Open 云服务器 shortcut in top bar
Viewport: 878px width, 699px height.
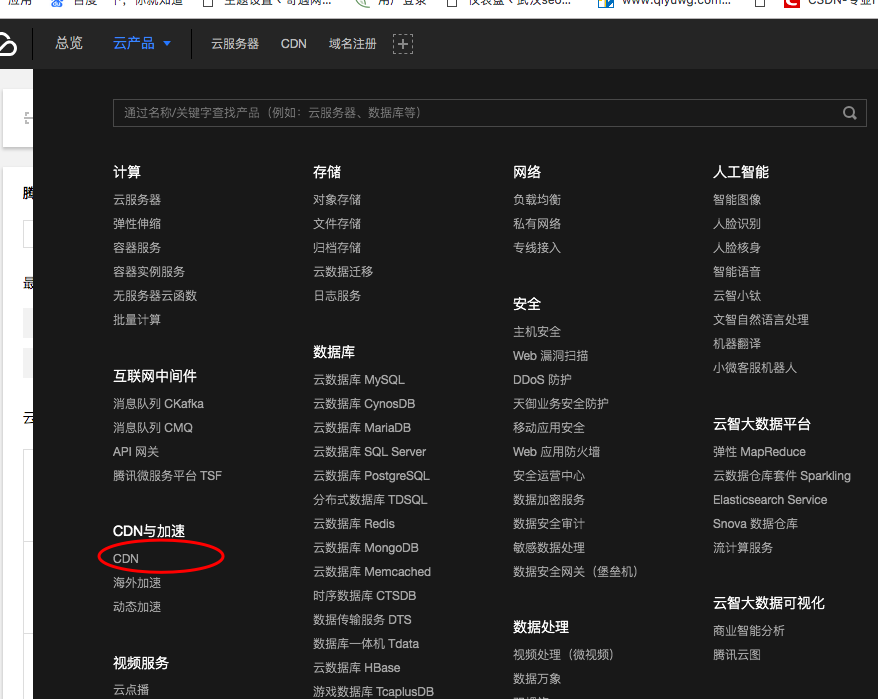[x=235, y=44]
